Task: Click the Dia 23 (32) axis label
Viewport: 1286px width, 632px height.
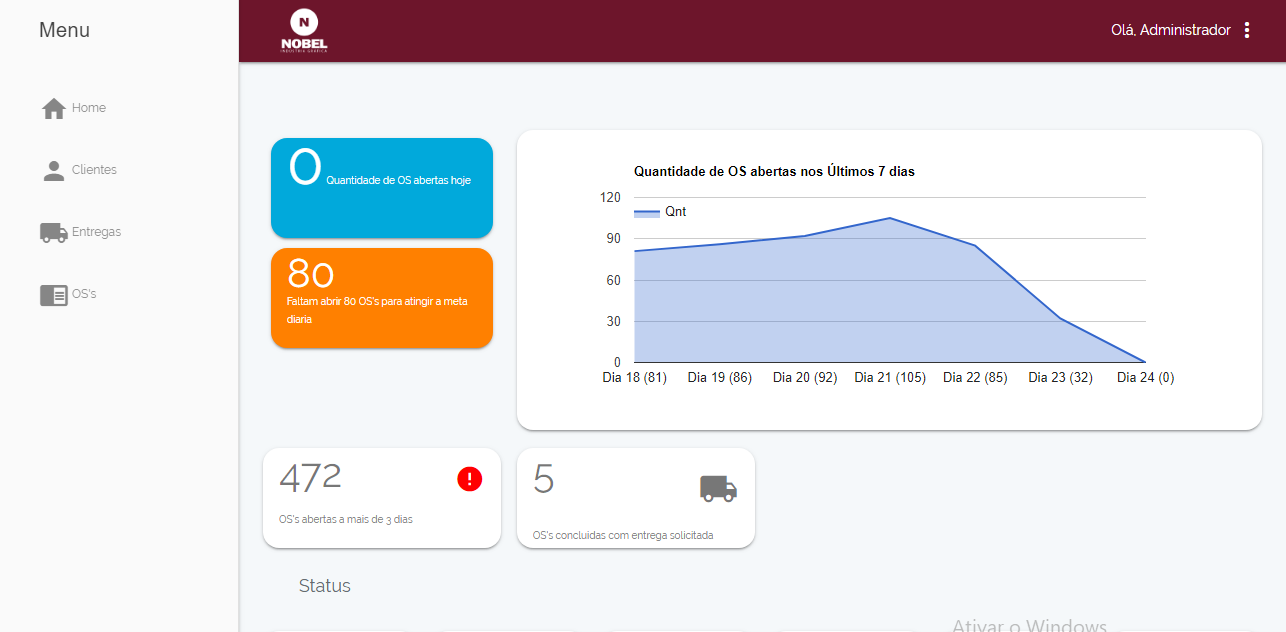Action: coord(1060,378)
